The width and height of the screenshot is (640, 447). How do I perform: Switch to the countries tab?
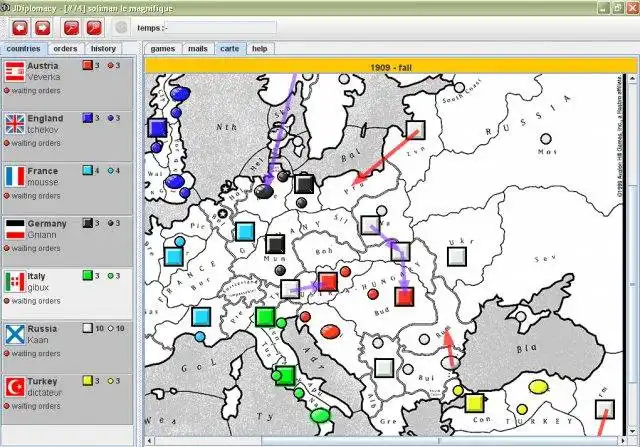[x=24, y=49]
